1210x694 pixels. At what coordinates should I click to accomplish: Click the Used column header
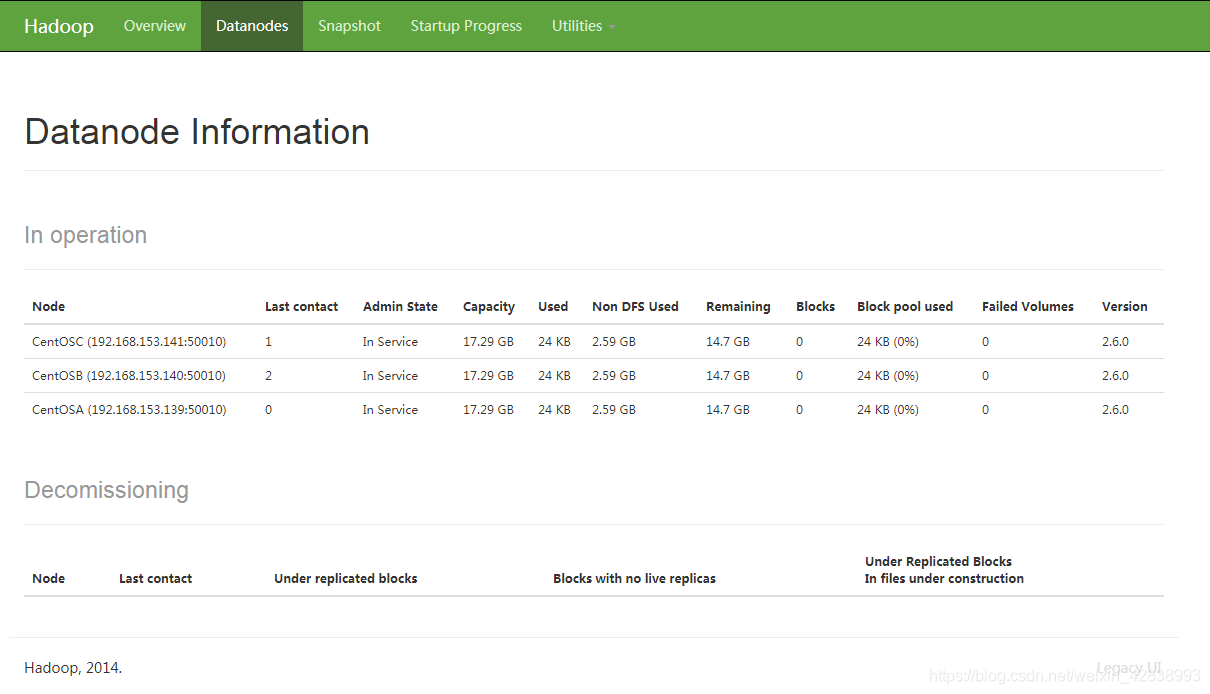(x=553, y=307)
